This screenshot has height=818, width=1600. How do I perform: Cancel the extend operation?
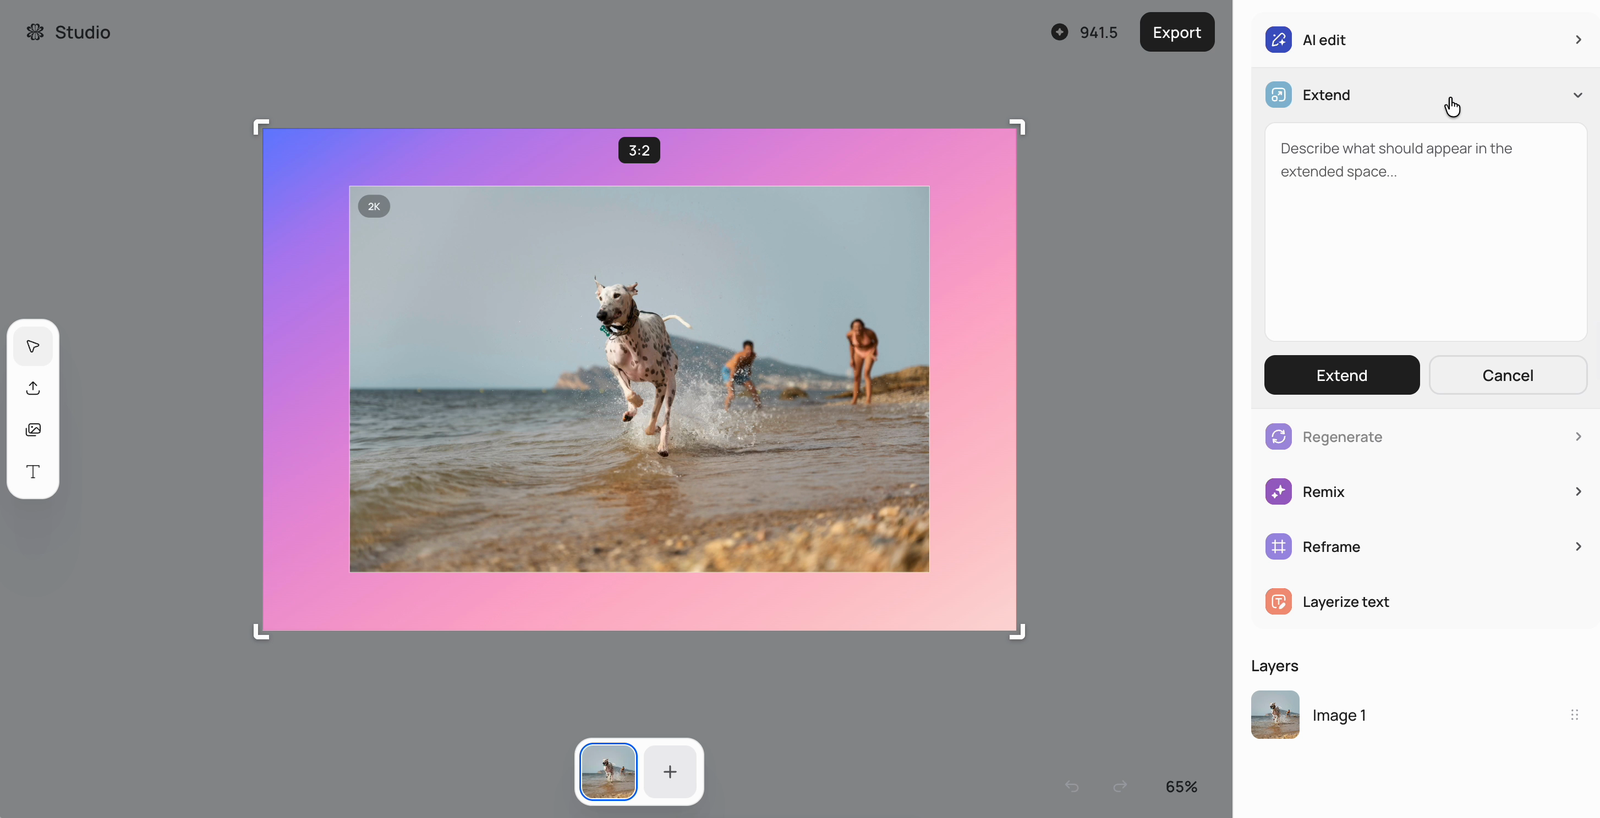click(x=1508, y=375)
